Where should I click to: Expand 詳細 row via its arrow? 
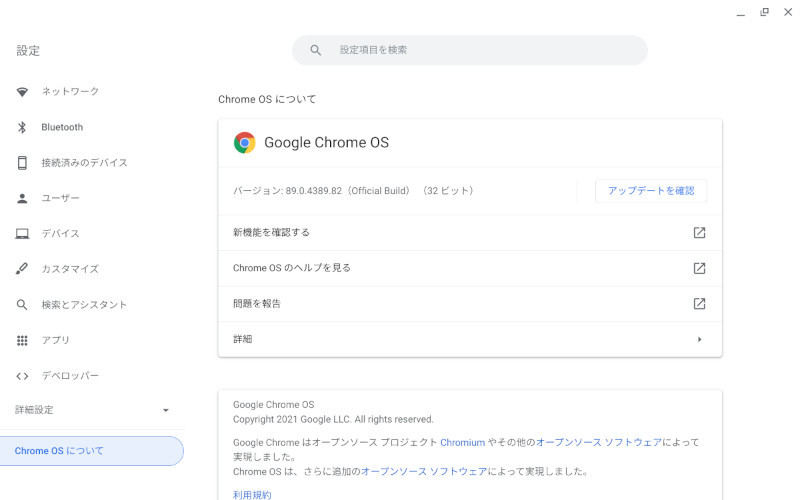(699, 339)
